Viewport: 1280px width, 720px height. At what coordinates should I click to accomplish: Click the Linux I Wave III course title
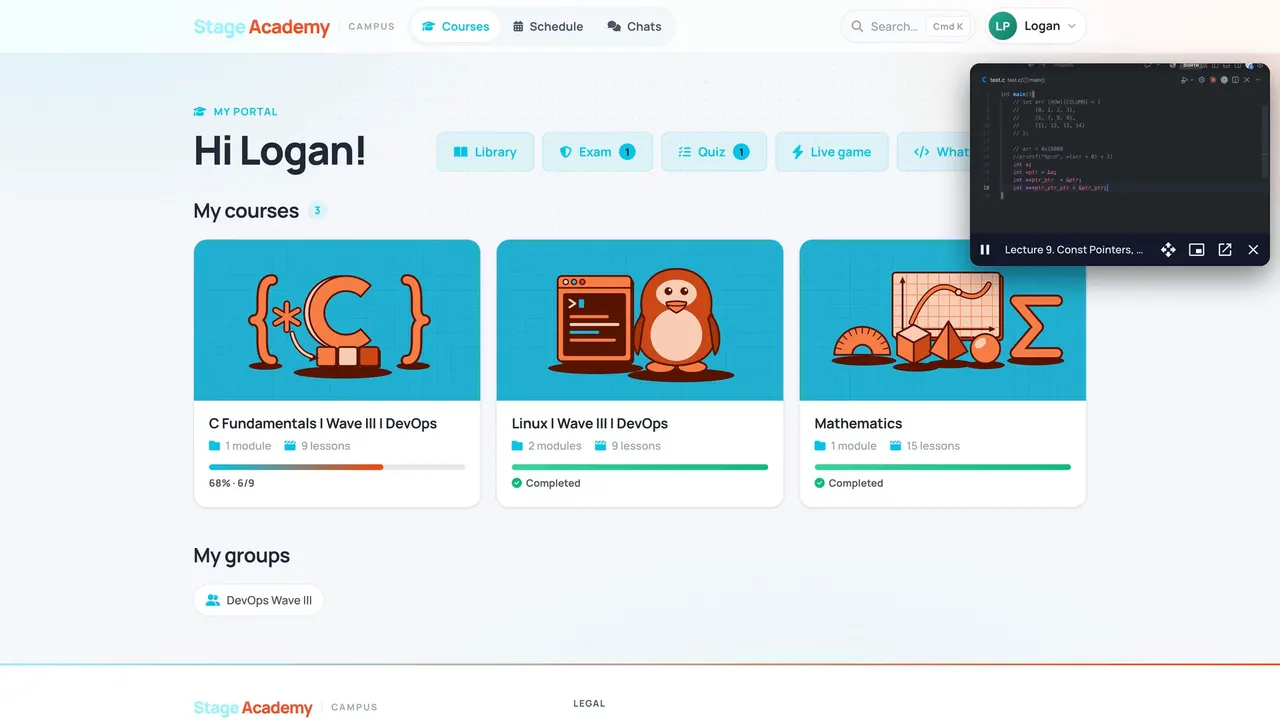click(x=590, y=423)
